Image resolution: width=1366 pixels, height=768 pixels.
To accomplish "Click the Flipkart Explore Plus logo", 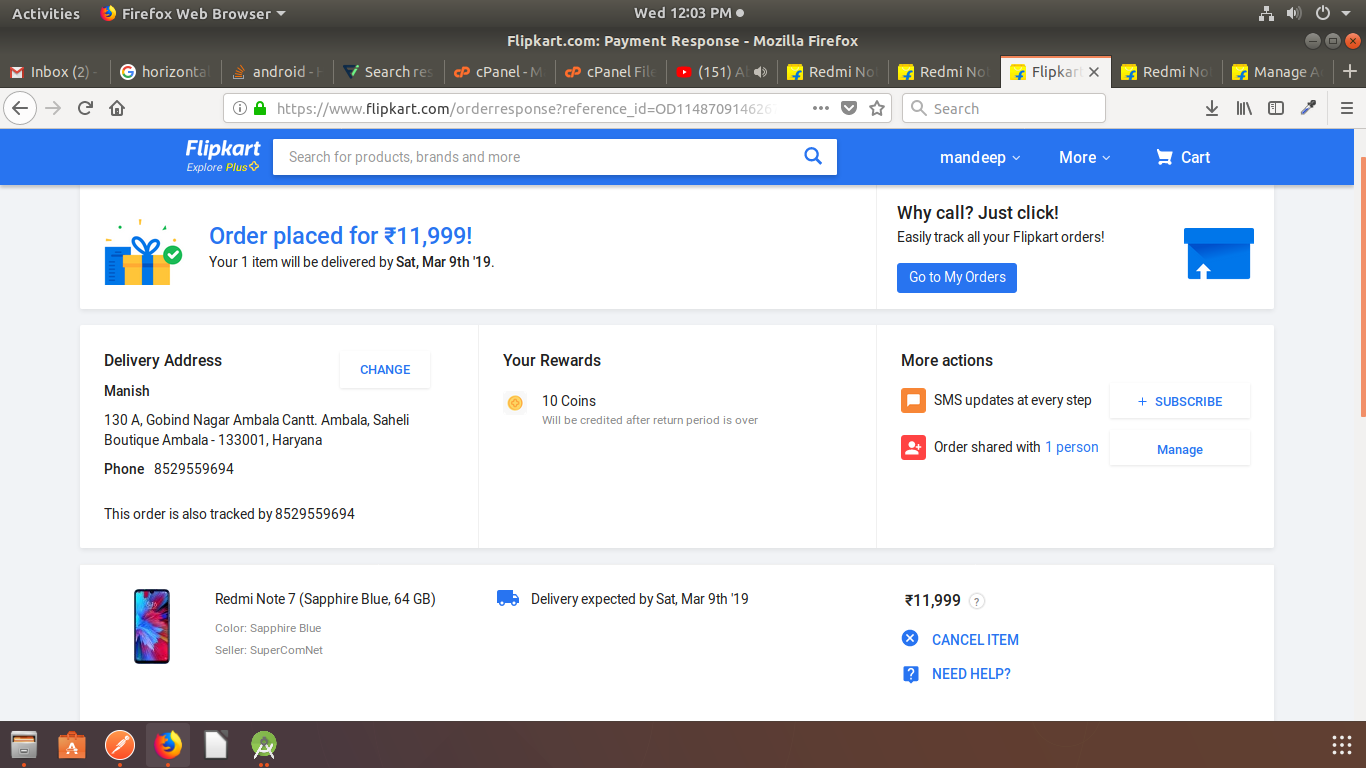I will click(223, 156).
